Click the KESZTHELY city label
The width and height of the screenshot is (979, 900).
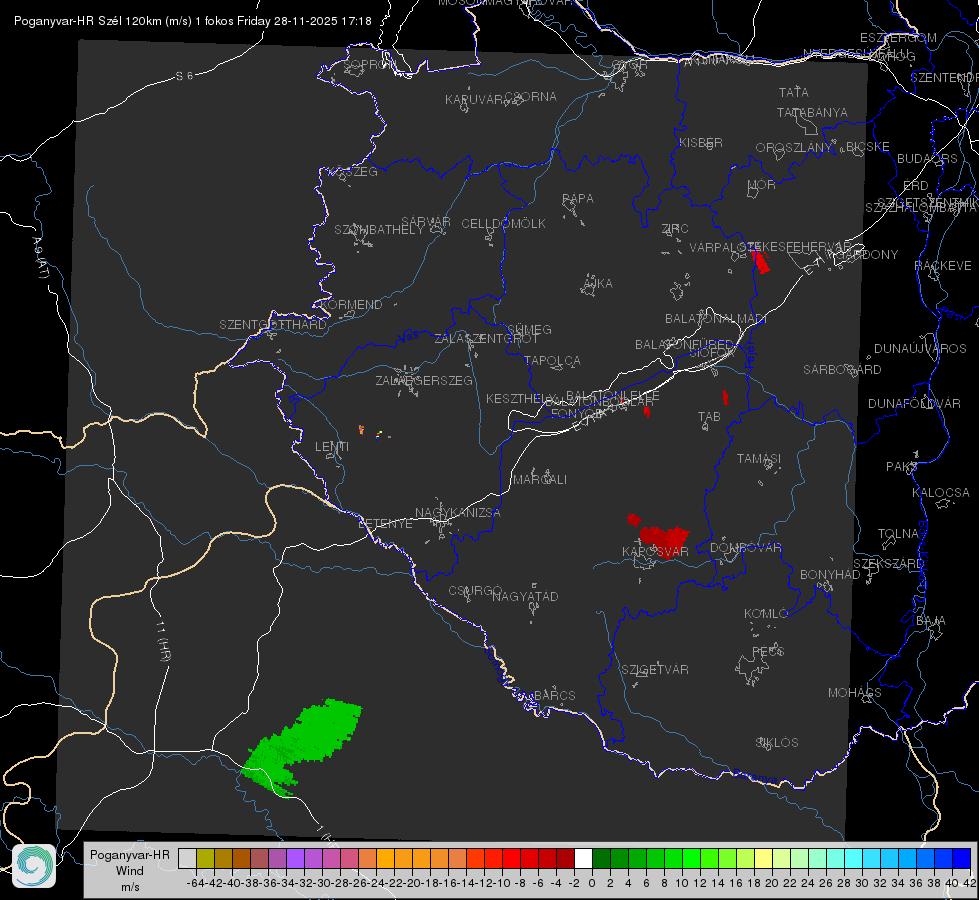[x=520, y=398]
